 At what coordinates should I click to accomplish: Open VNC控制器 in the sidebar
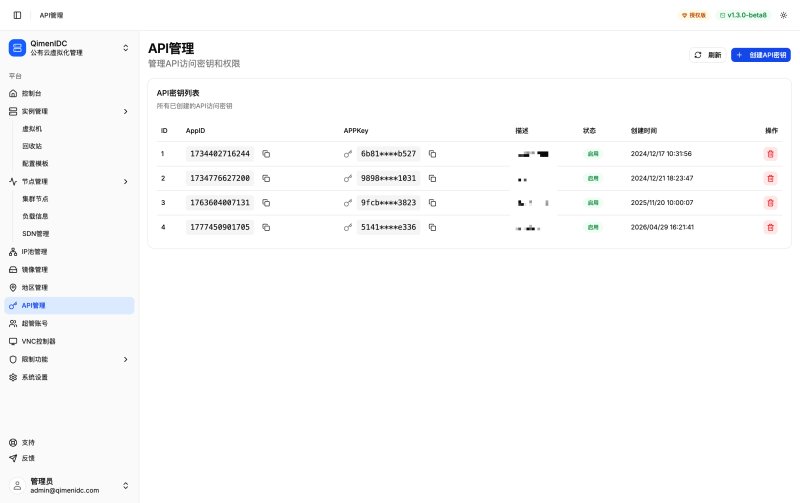69,341
